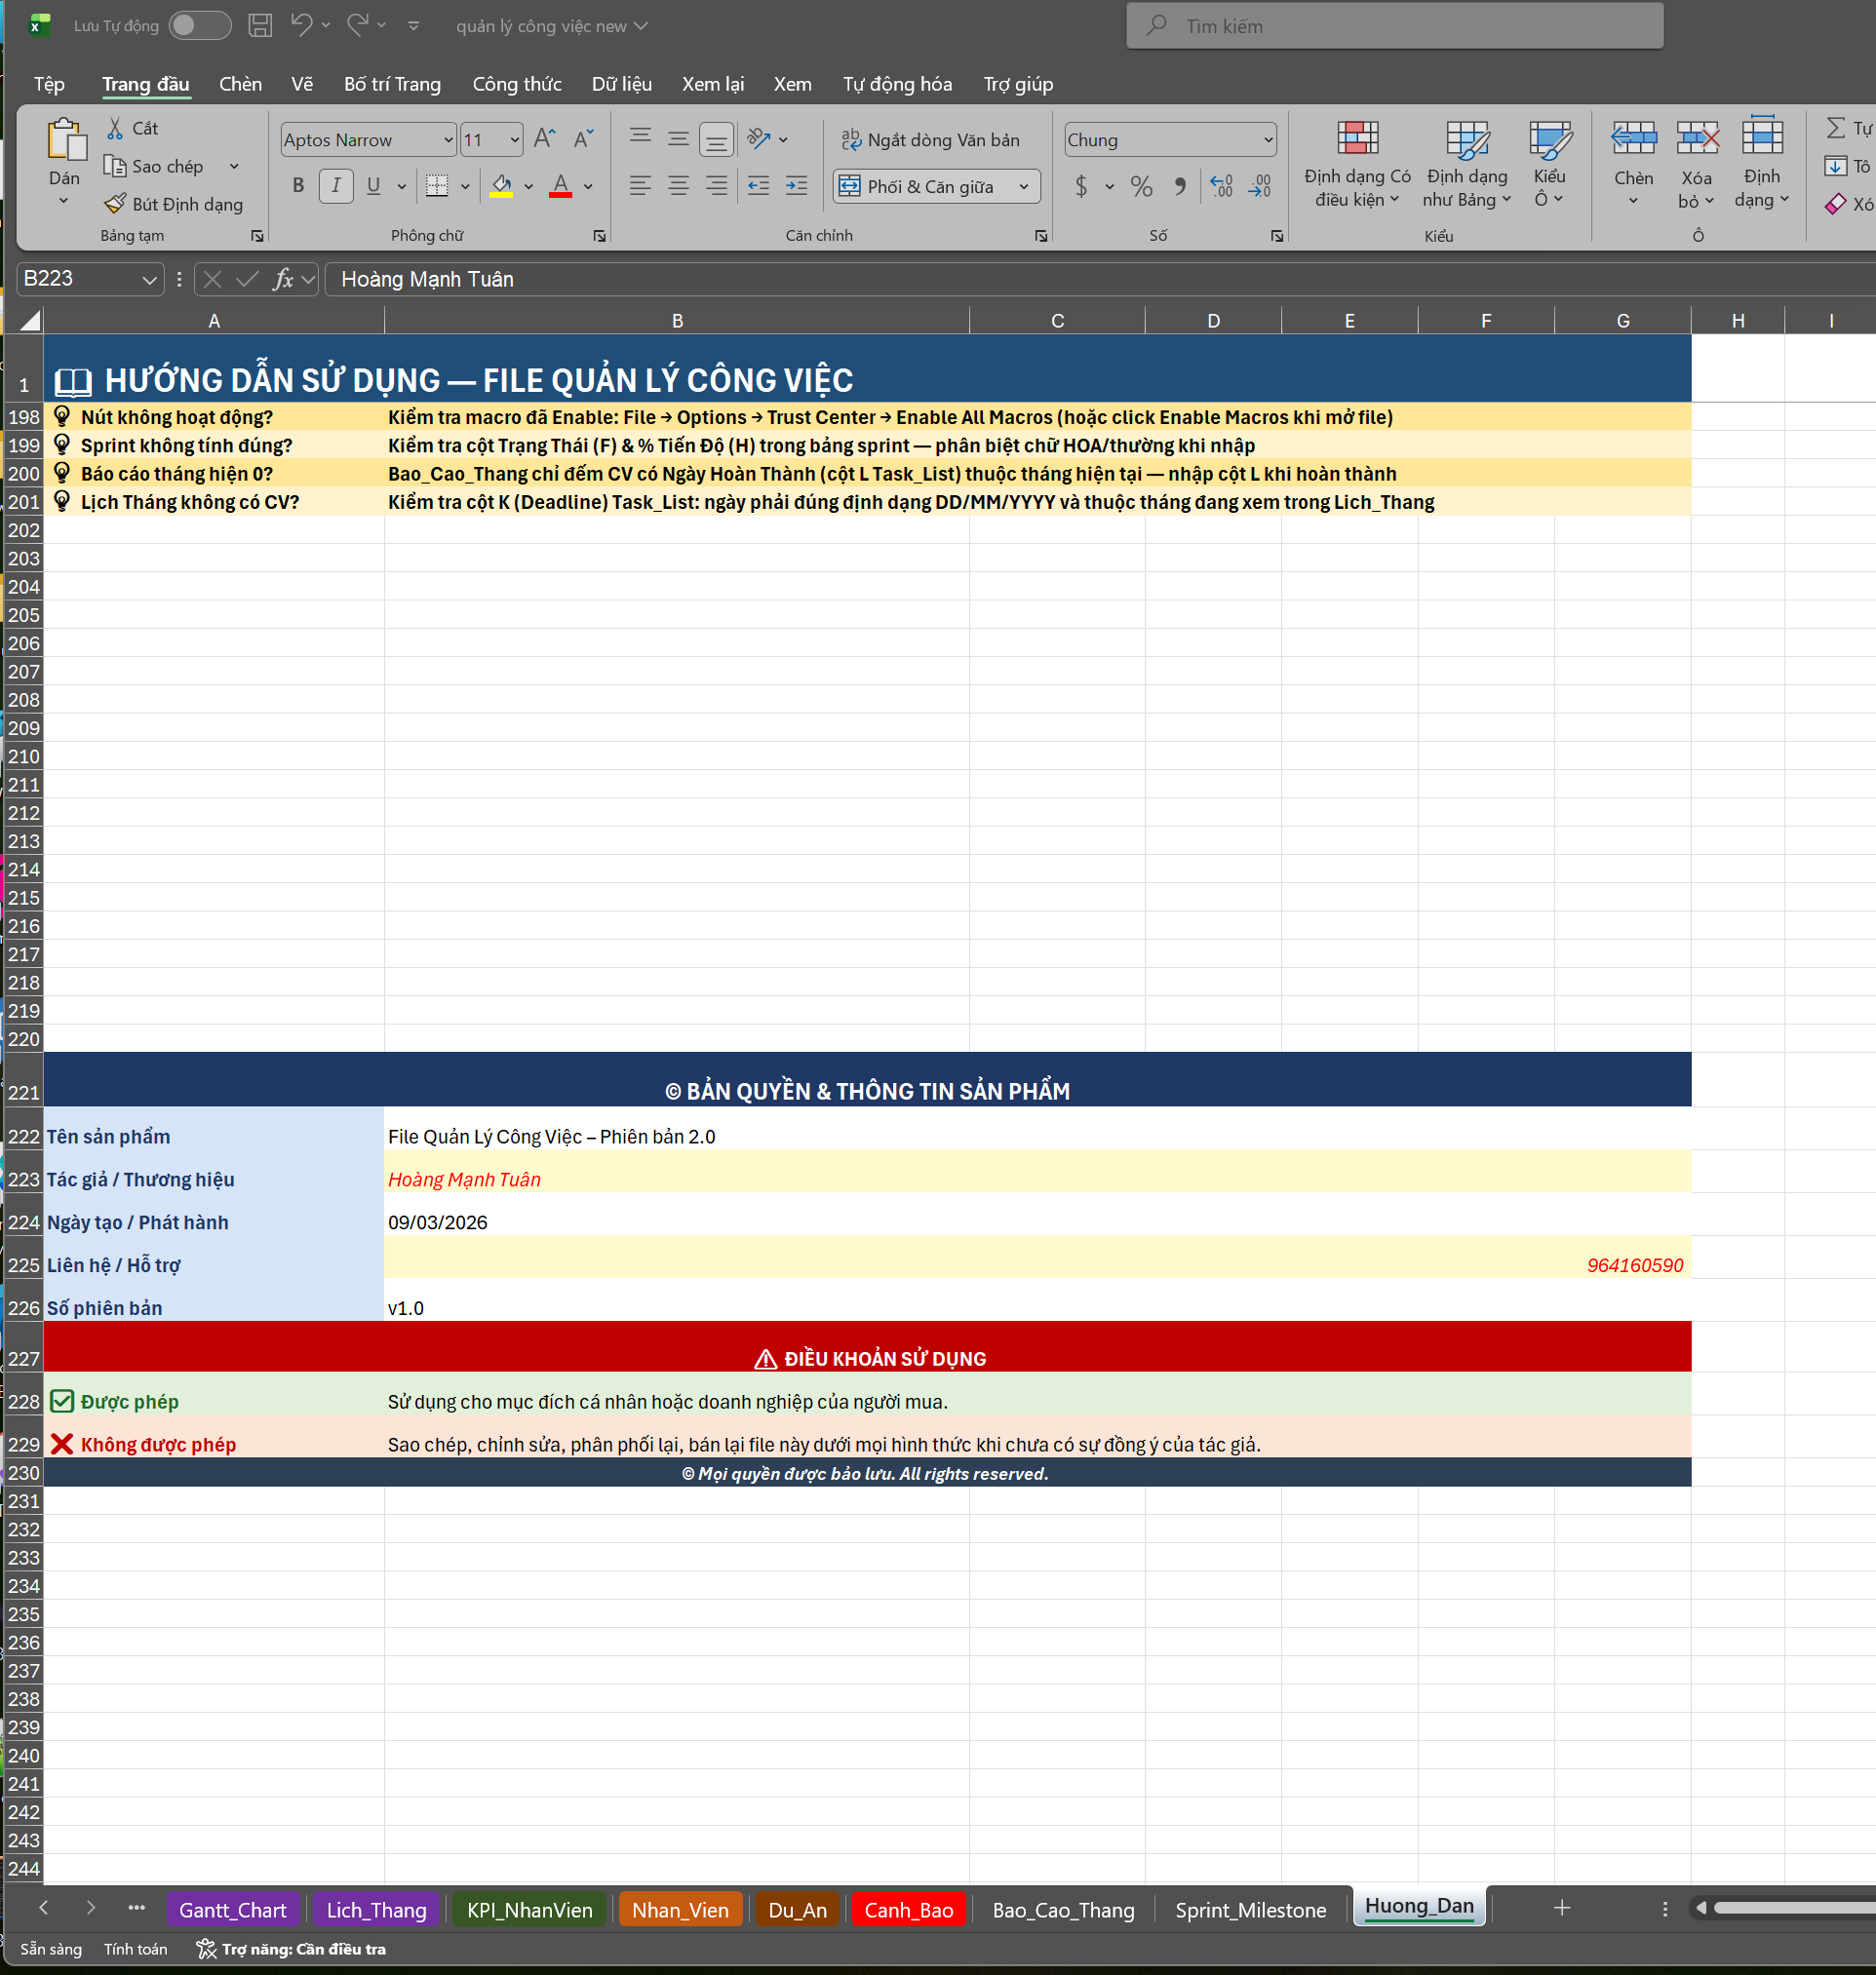The width and height of the screenshot is (1876, 1975).
Task: Increase decimal places
Action: (1221, 186)
